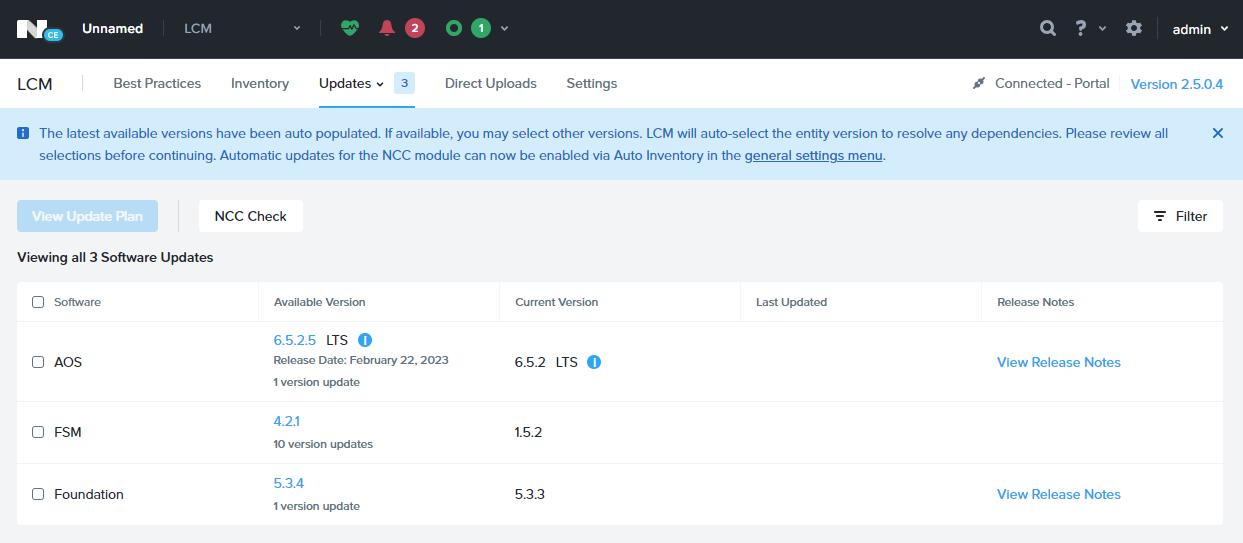Open the cluster health heart icon
This screenshot has height=543, width=1243.
click(349, 28)
